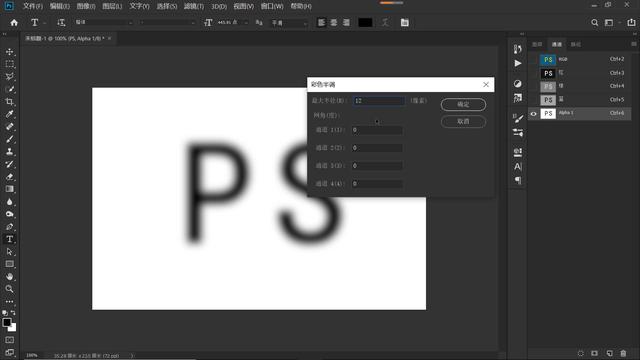The width and height of the screenshot is (640, 360).
Task: Open the 文字 menu
Action: point(139,6)
